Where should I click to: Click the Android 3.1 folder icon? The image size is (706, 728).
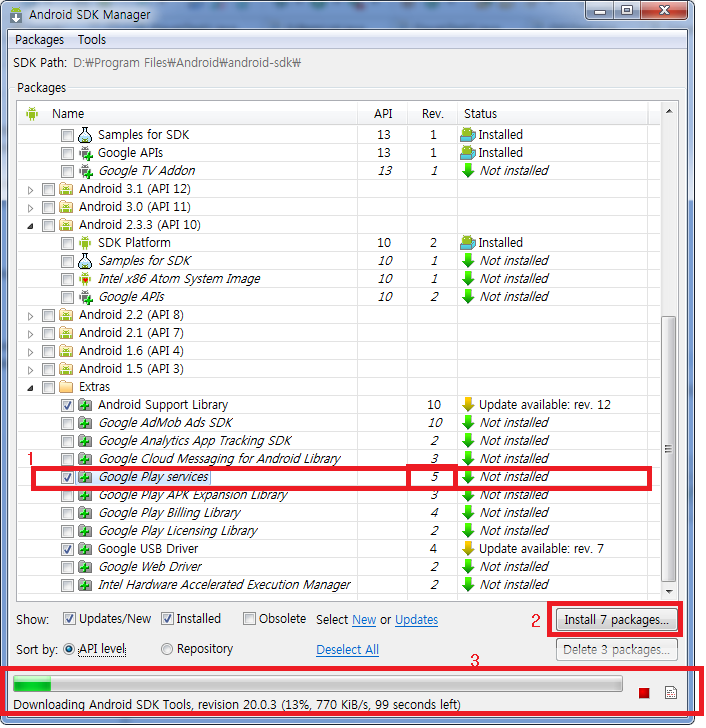coord(66,189)
